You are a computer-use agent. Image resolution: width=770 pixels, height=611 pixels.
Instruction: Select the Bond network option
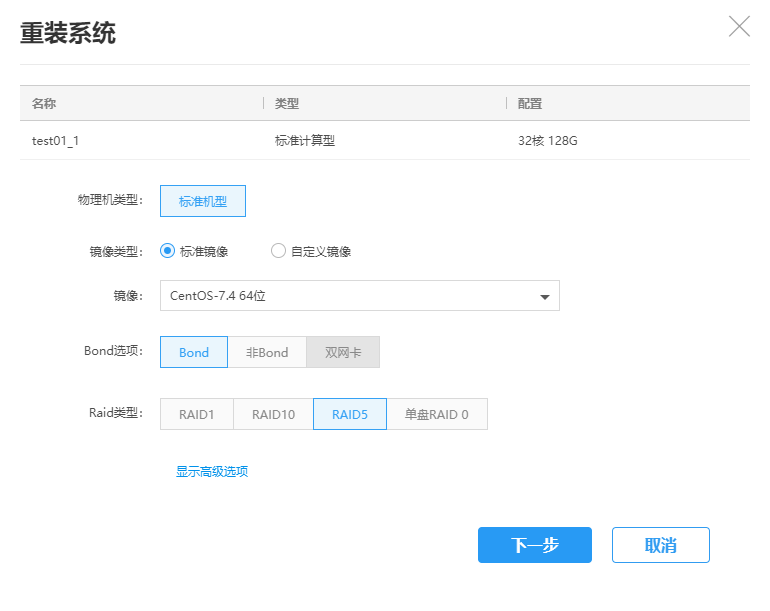click(x=194, y=352)
